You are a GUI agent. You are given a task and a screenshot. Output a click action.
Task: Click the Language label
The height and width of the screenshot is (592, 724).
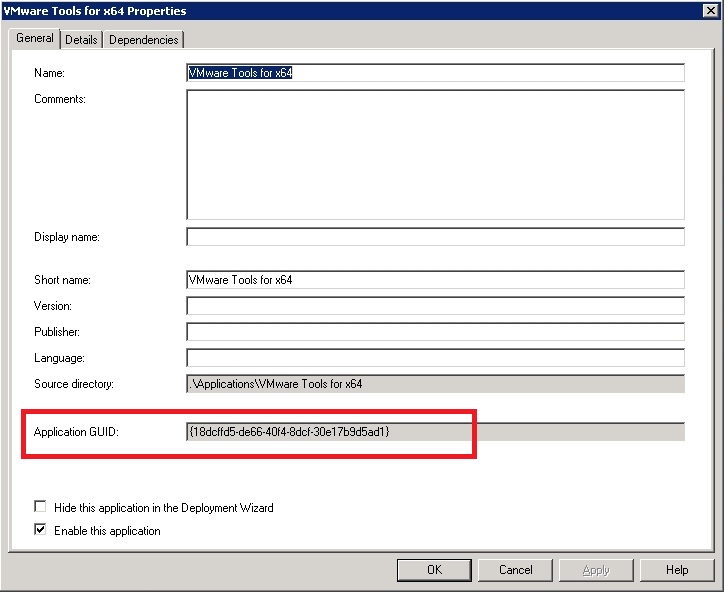coord(59,358)
